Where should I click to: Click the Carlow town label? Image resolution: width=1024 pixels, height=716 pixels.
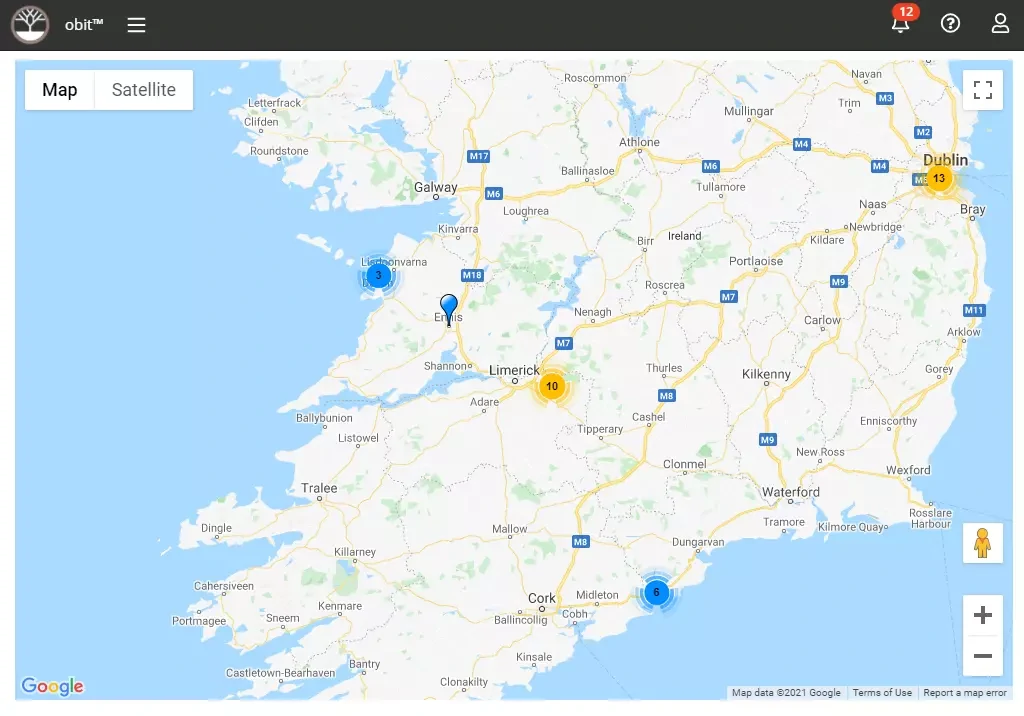[x=822, y=320]
